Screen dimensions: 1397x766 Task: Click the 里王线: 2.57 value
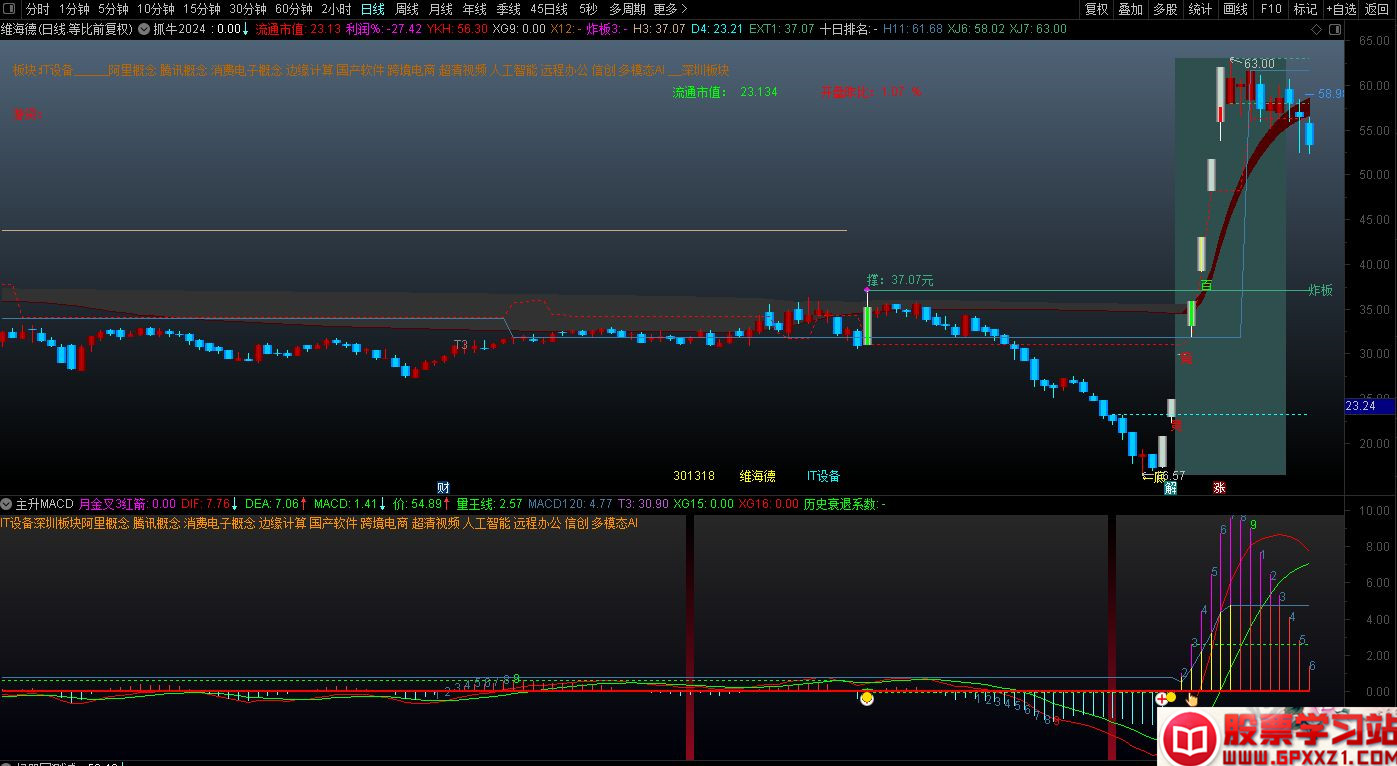point(490,504)
